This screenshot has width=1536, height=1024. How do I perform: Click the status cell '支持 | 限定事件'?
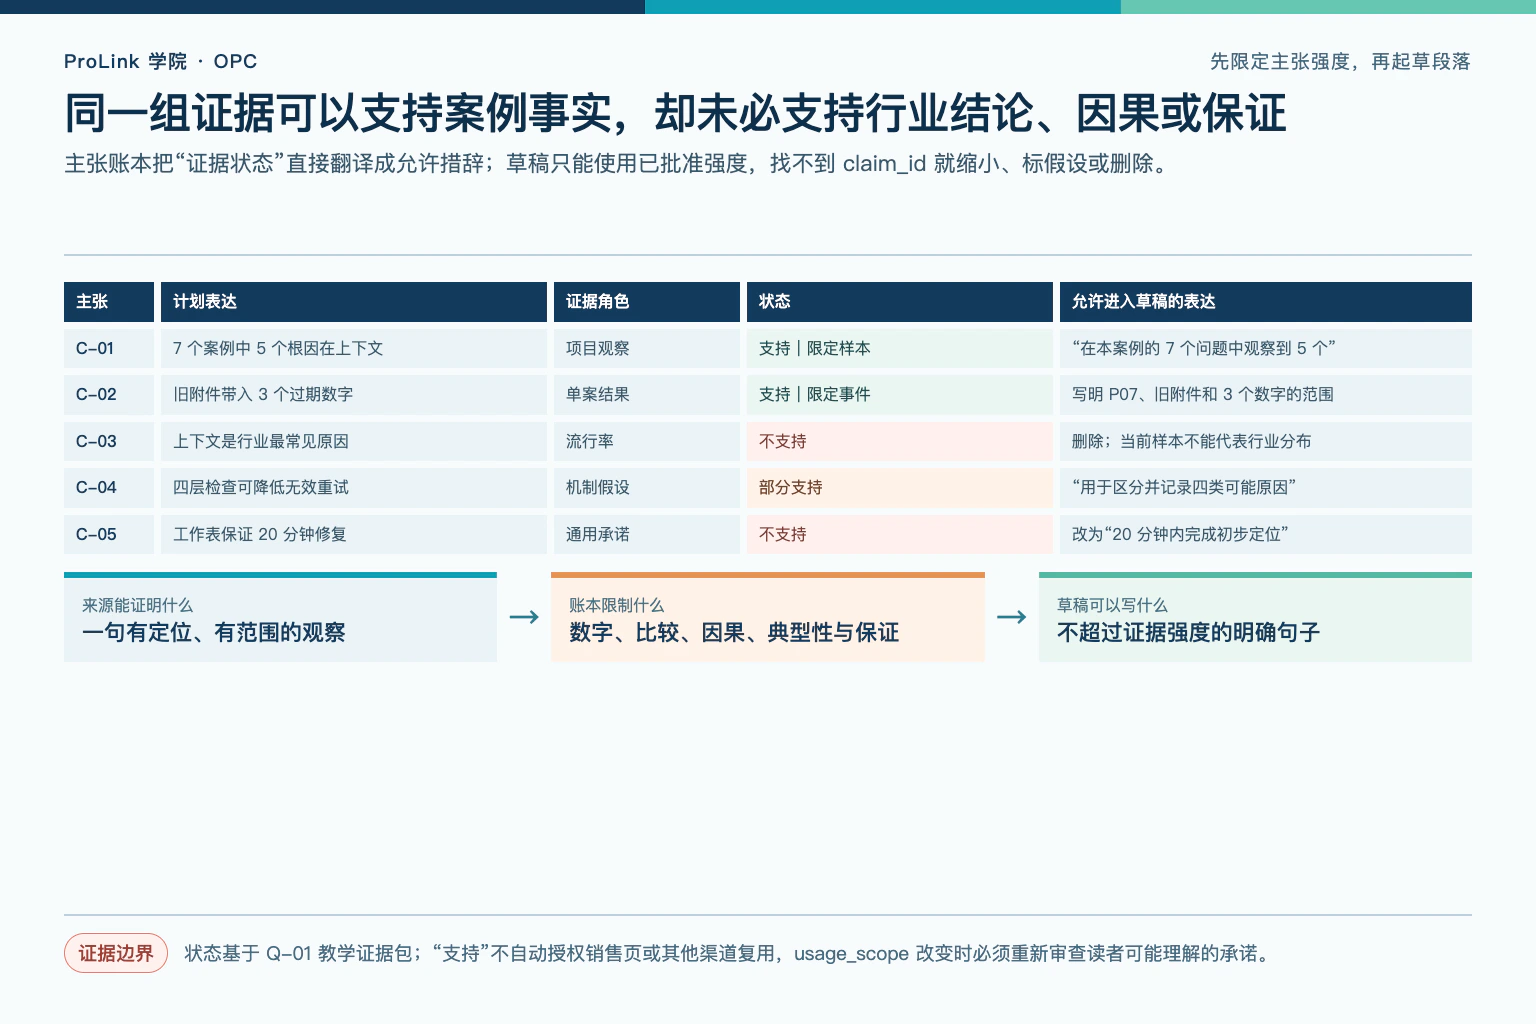point(900,394)
